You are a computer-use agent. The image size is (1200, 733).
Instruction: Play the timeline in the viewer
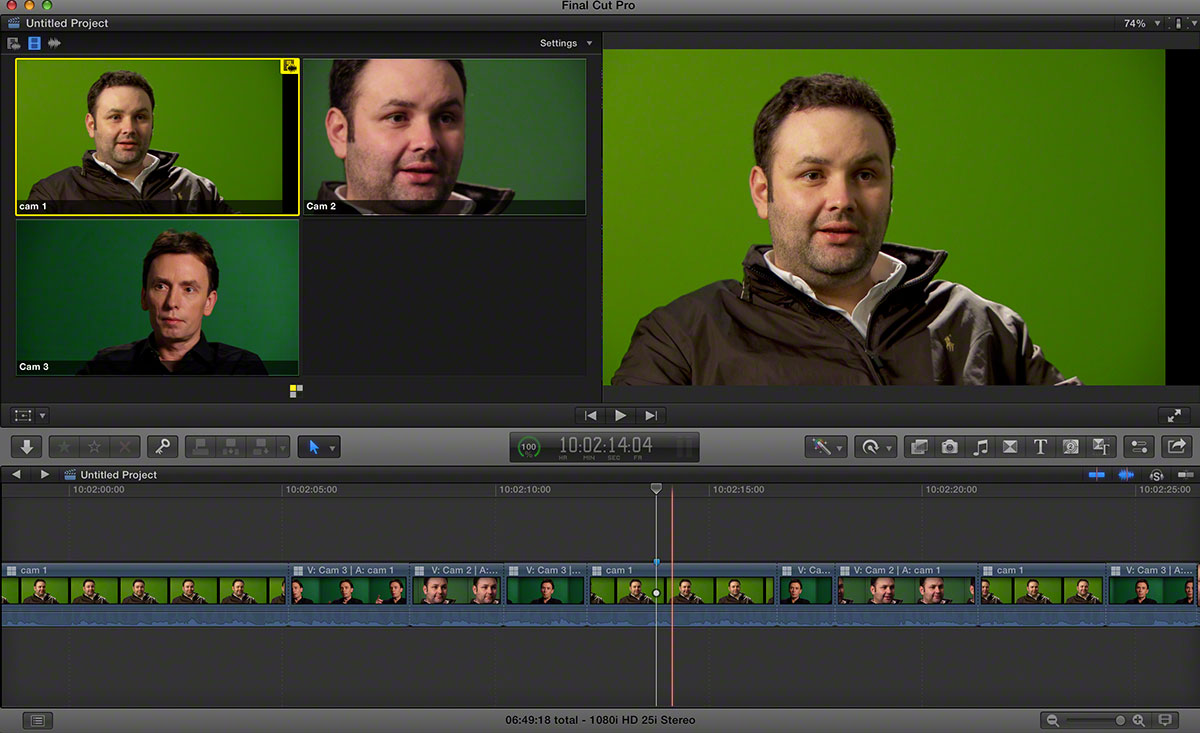[621, 415]
